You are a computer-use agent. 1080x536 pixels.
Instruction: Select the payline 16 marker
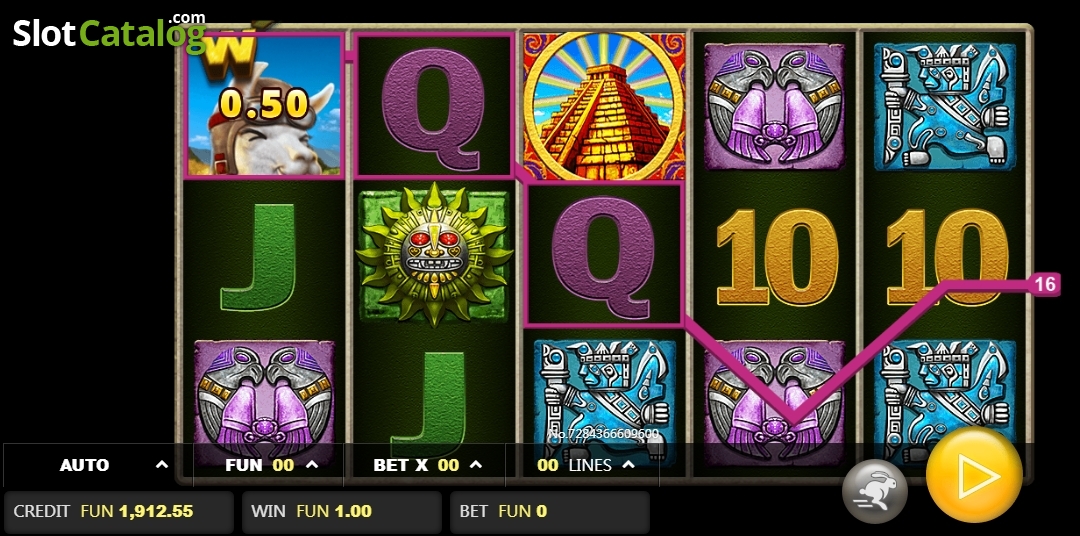point(1046,284)
